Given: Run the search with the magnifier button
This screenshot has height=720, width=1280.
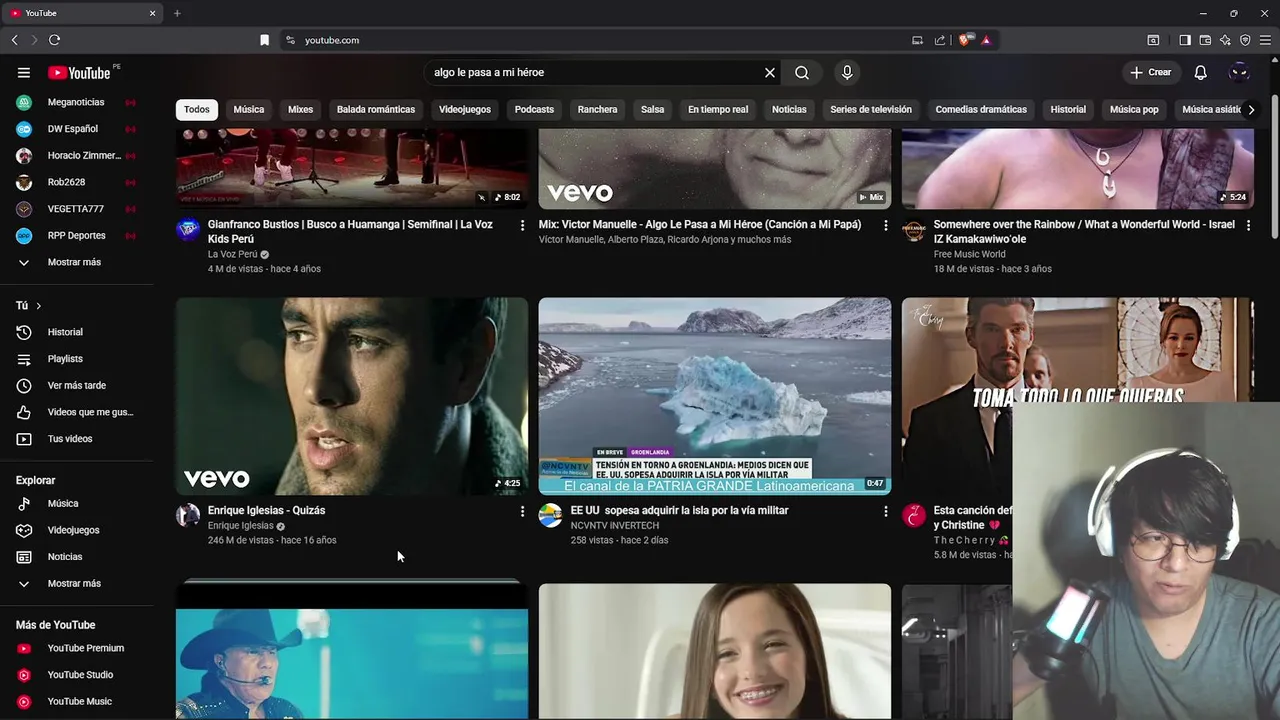Looking at the screenshot, I should (802, 72).
